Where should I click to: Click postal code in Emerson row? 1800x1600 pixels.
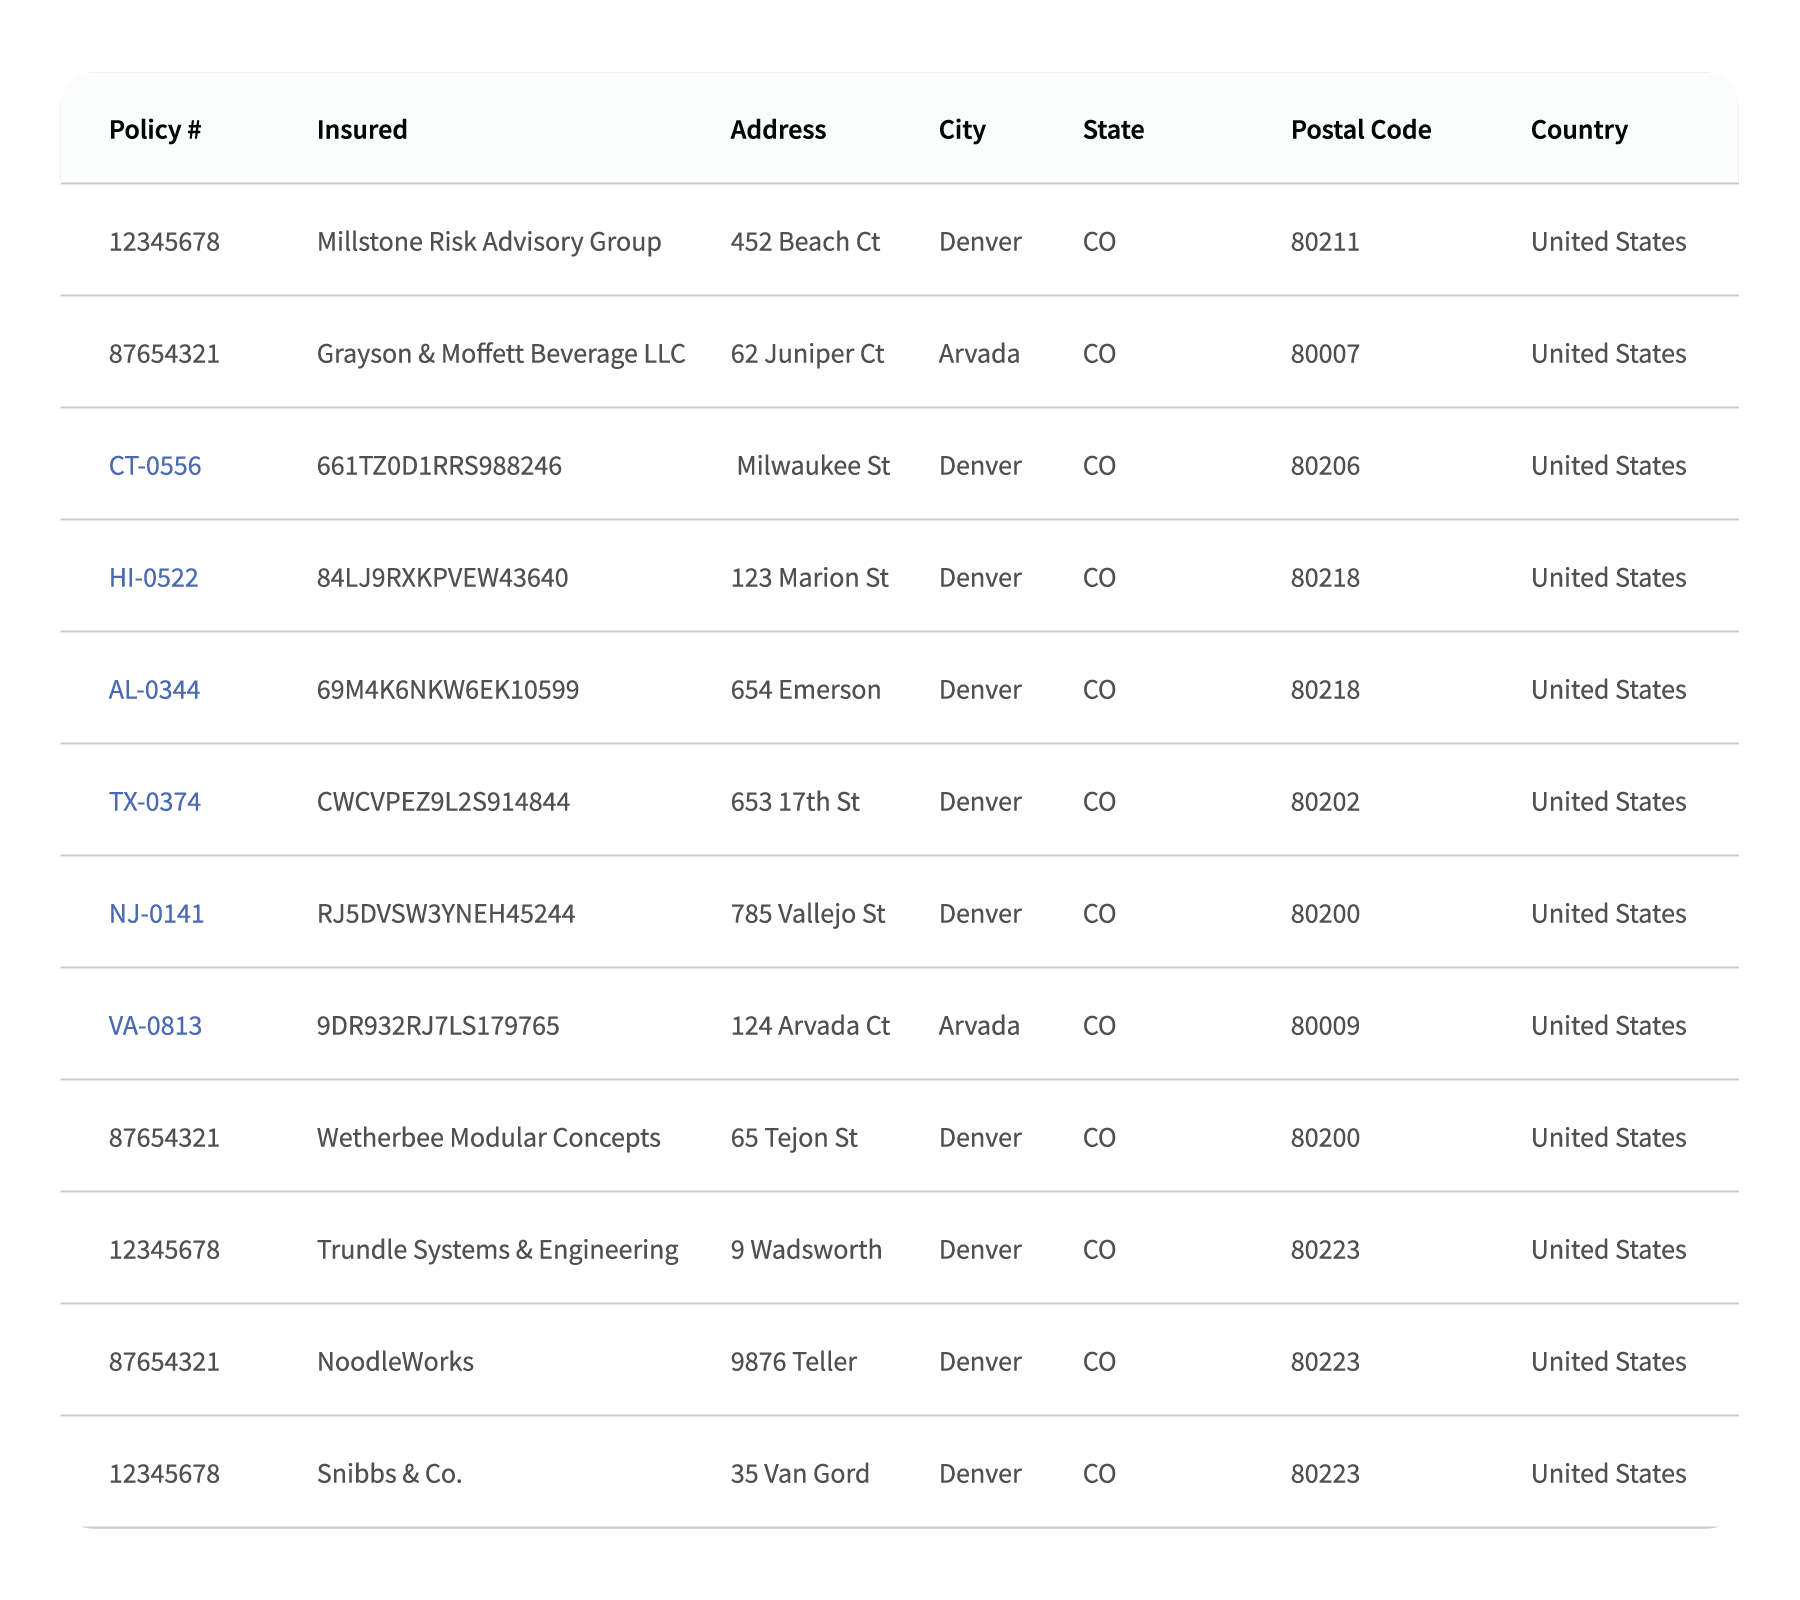(x=1325, y=689)
